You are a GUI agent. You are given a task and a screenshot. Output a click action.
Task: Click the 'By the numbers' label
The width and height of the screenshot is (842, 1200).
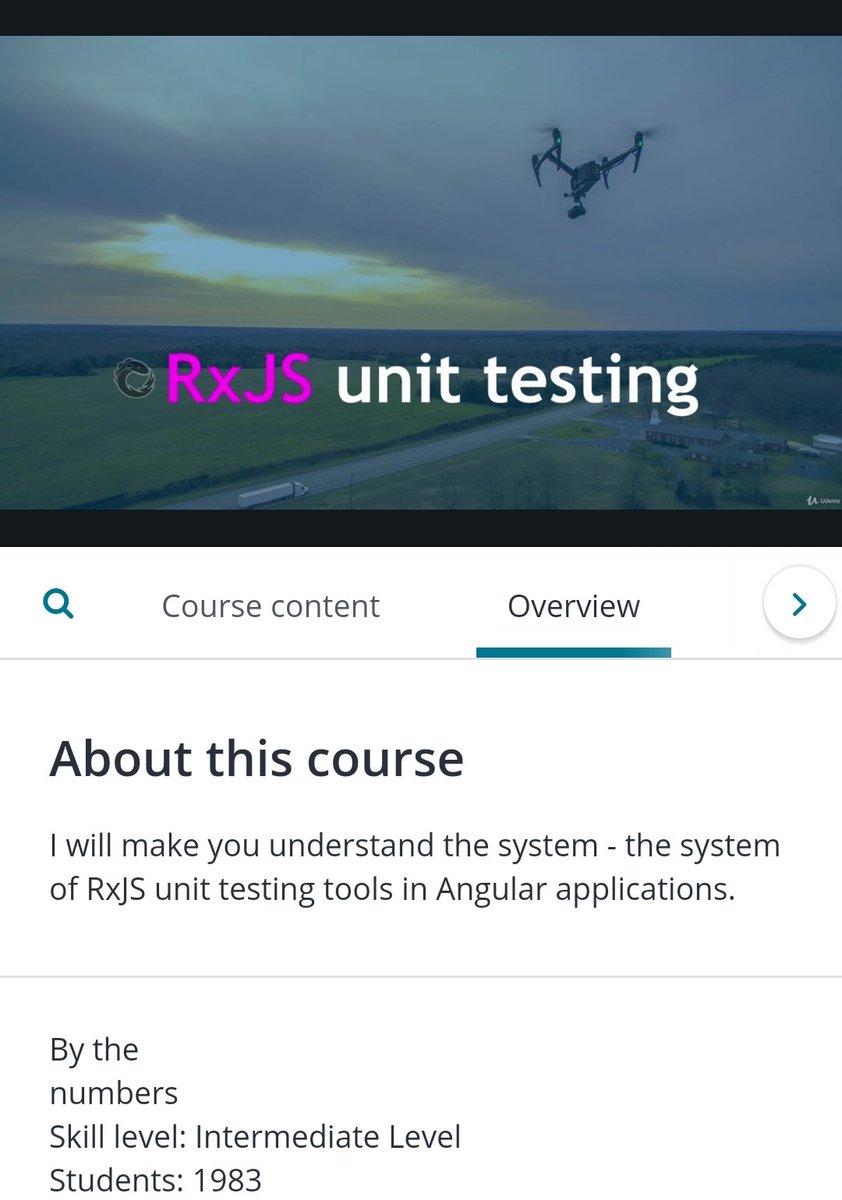point(114,1071)
